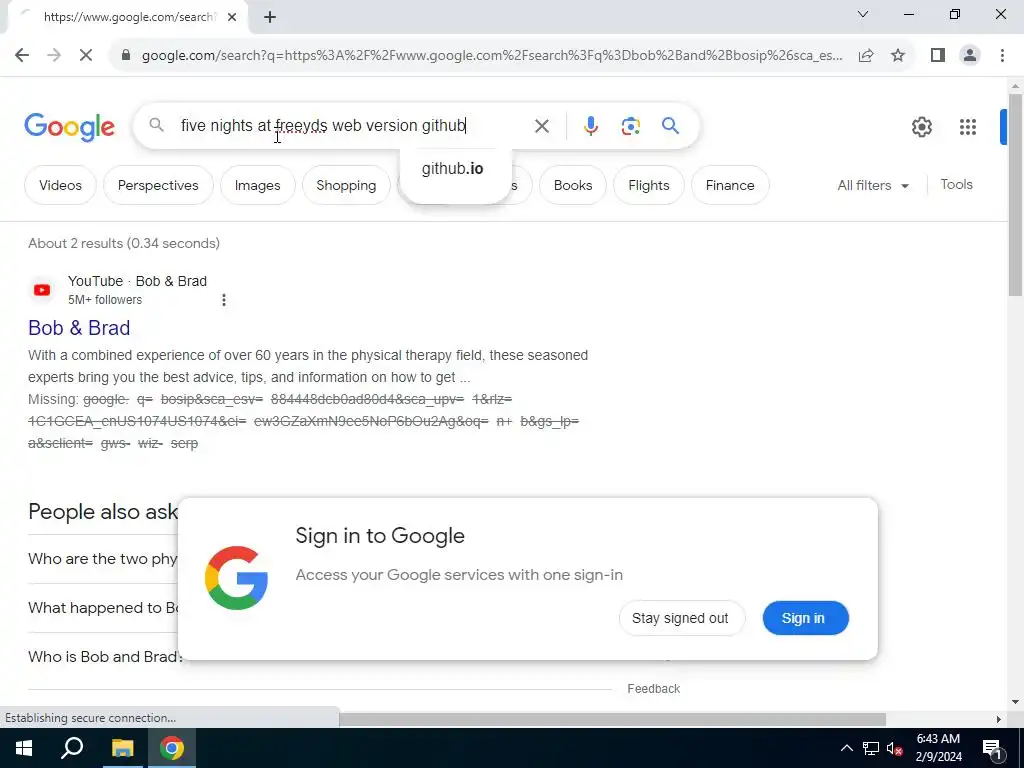Toggle the Chrome side panel
Image resolution: width=1024 pixels, height=768 pixels.
pyautogui.click(x=937, y=56)
